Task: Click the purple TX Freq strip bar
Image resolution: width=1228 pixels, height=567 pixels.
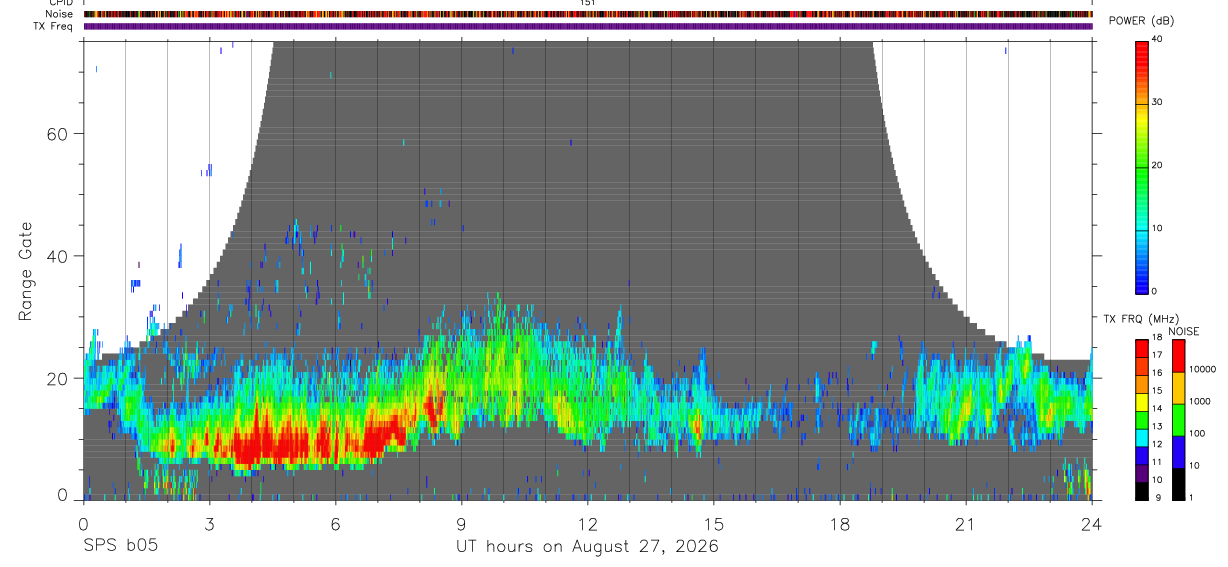Action: [588, 26]
